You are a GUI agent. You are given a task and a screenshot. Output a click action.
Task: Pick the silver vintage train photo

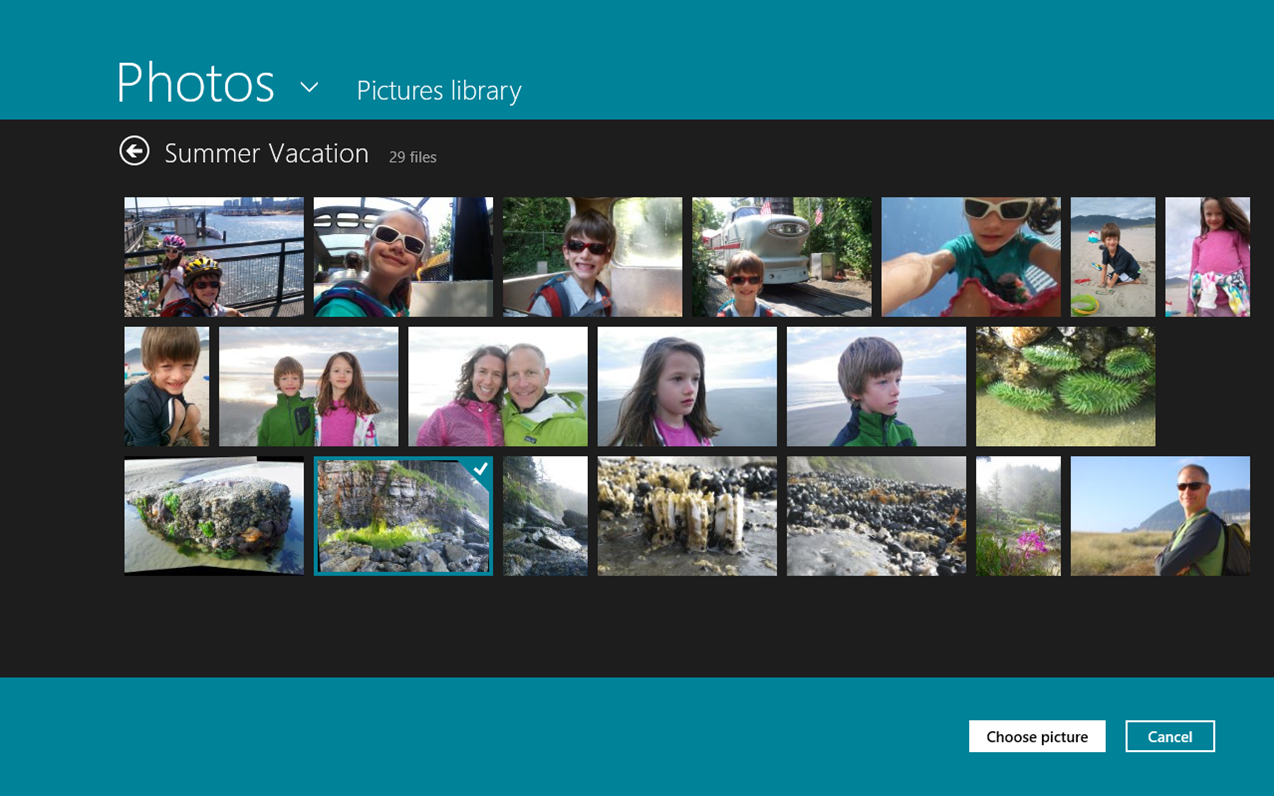point(781,257)
